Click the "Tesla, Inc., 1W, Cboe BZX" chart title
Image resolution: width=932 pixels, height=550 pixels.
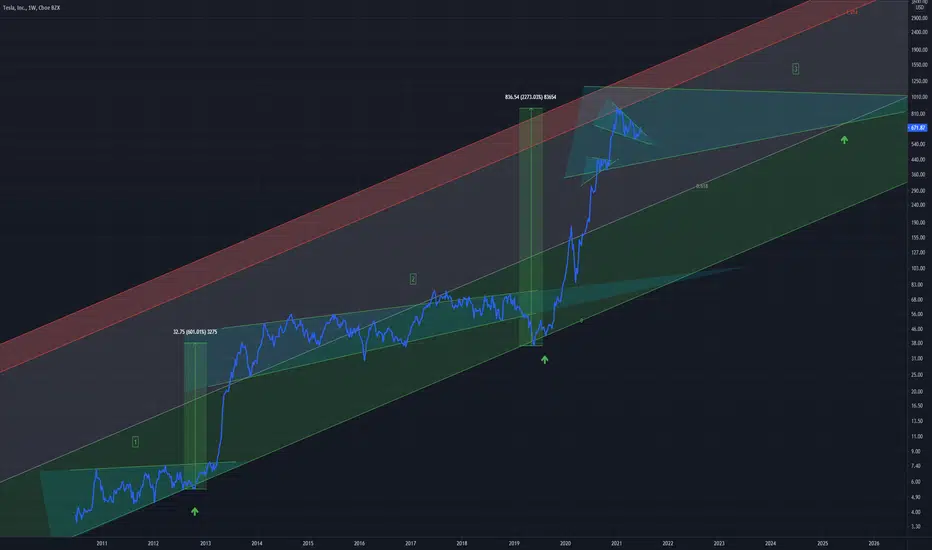pos(32,8)
